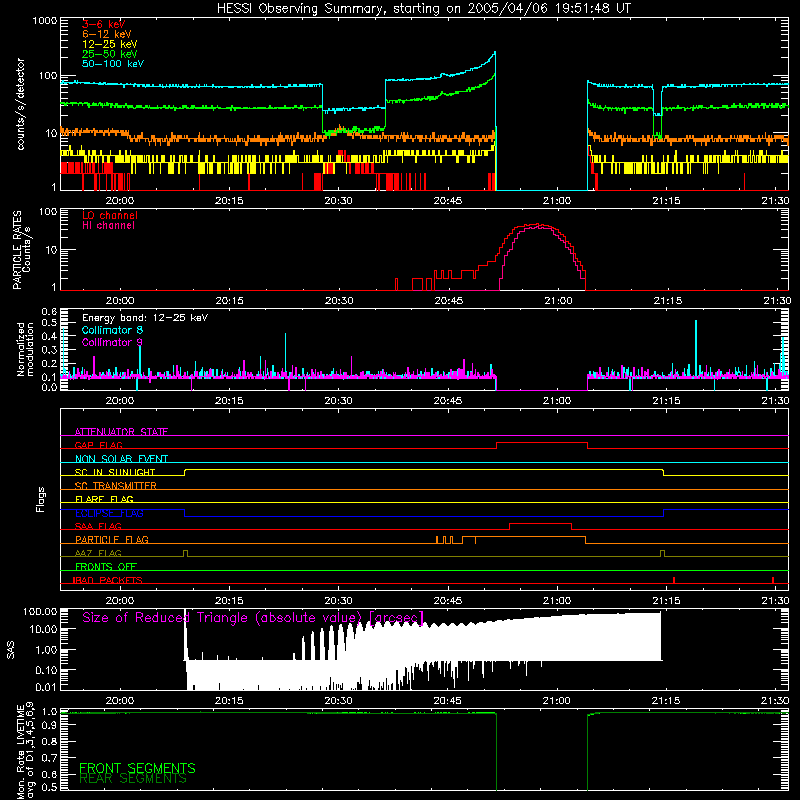Select the Collimator 8 legend entry
The image size is (800, 800).
(112, 330)
